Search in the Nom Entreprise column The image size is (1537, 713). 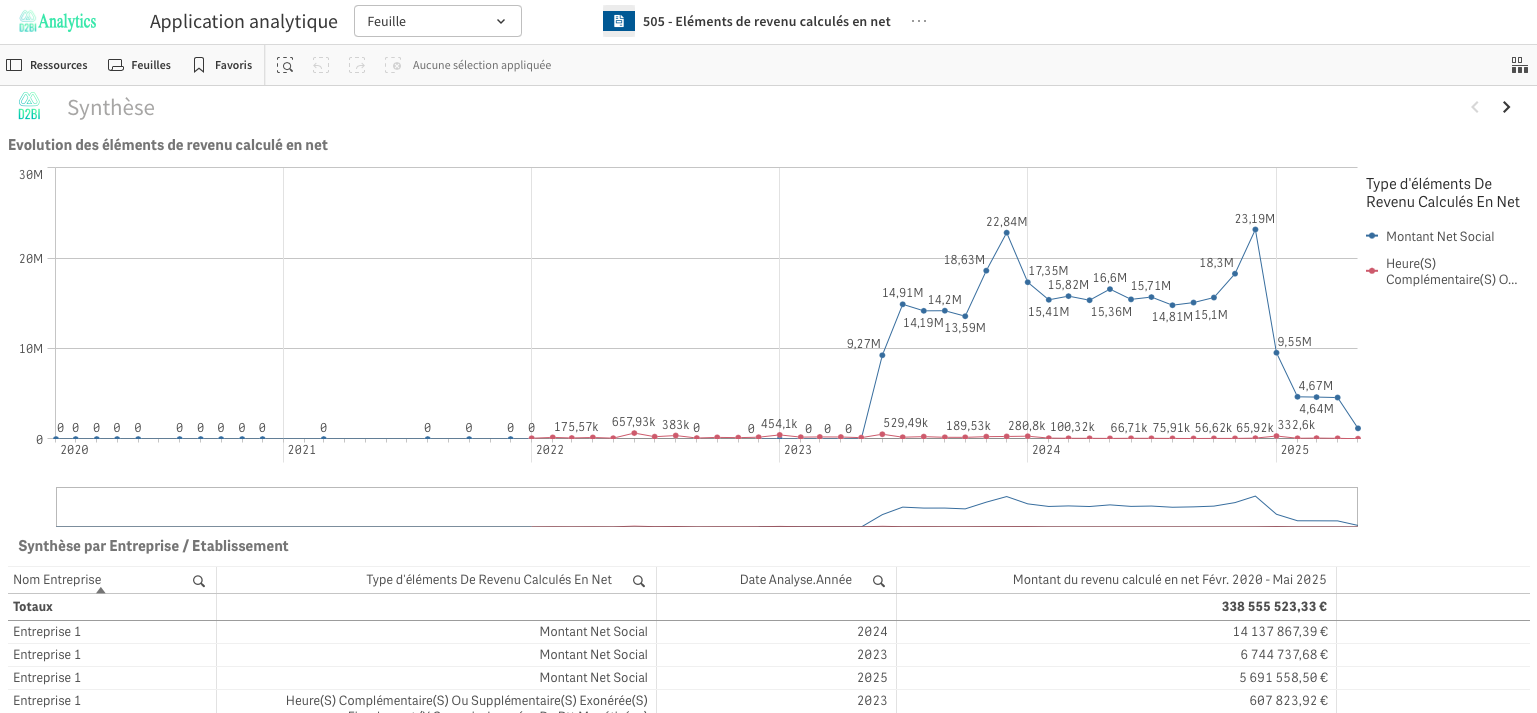pyautogui.click(x=199, y=581)
